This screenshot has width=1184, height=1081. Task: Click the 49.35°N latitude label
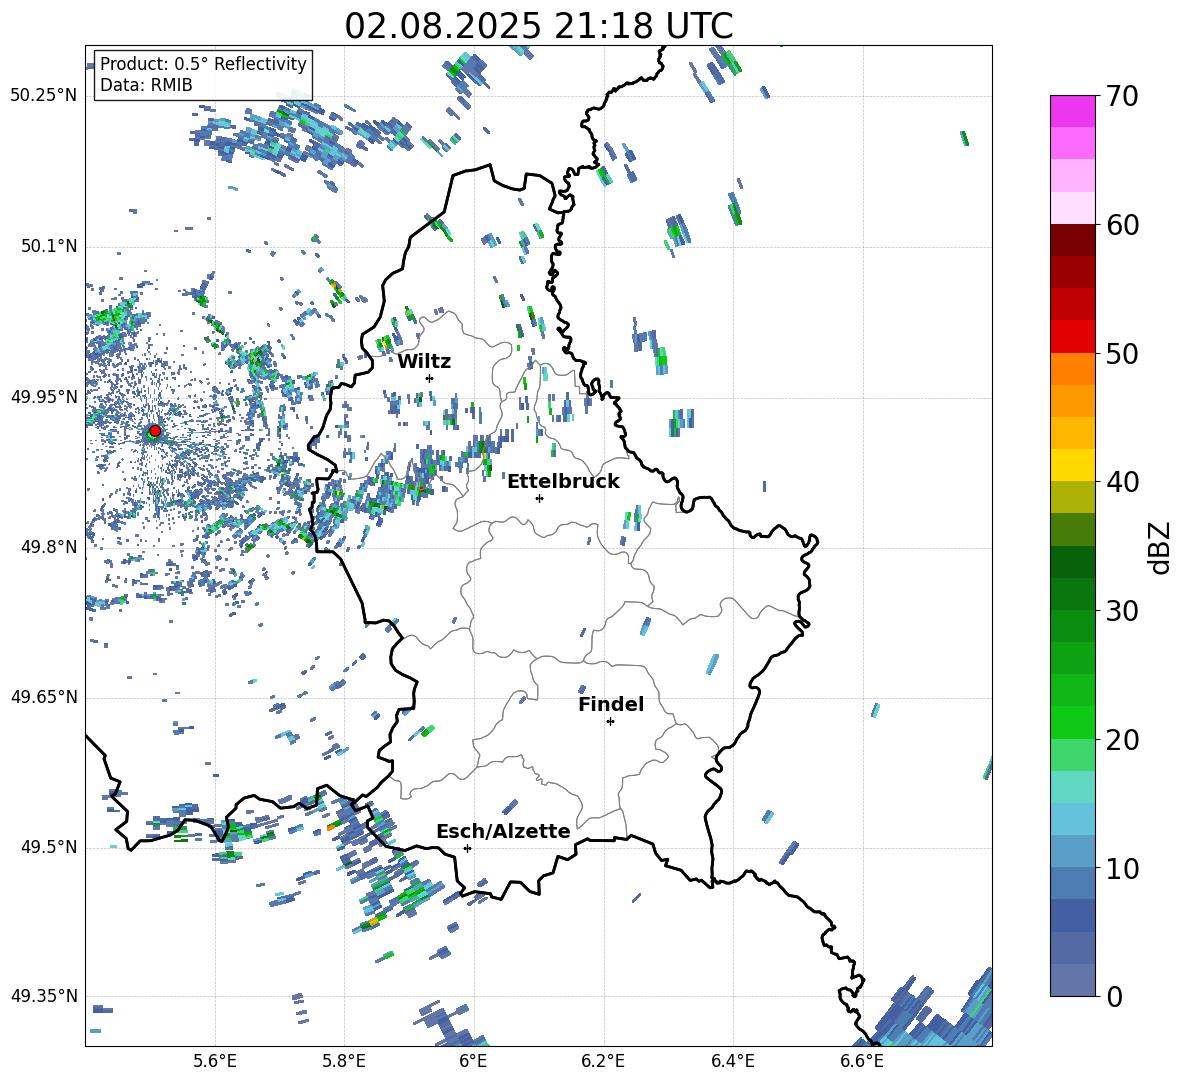tap(44, 996)
